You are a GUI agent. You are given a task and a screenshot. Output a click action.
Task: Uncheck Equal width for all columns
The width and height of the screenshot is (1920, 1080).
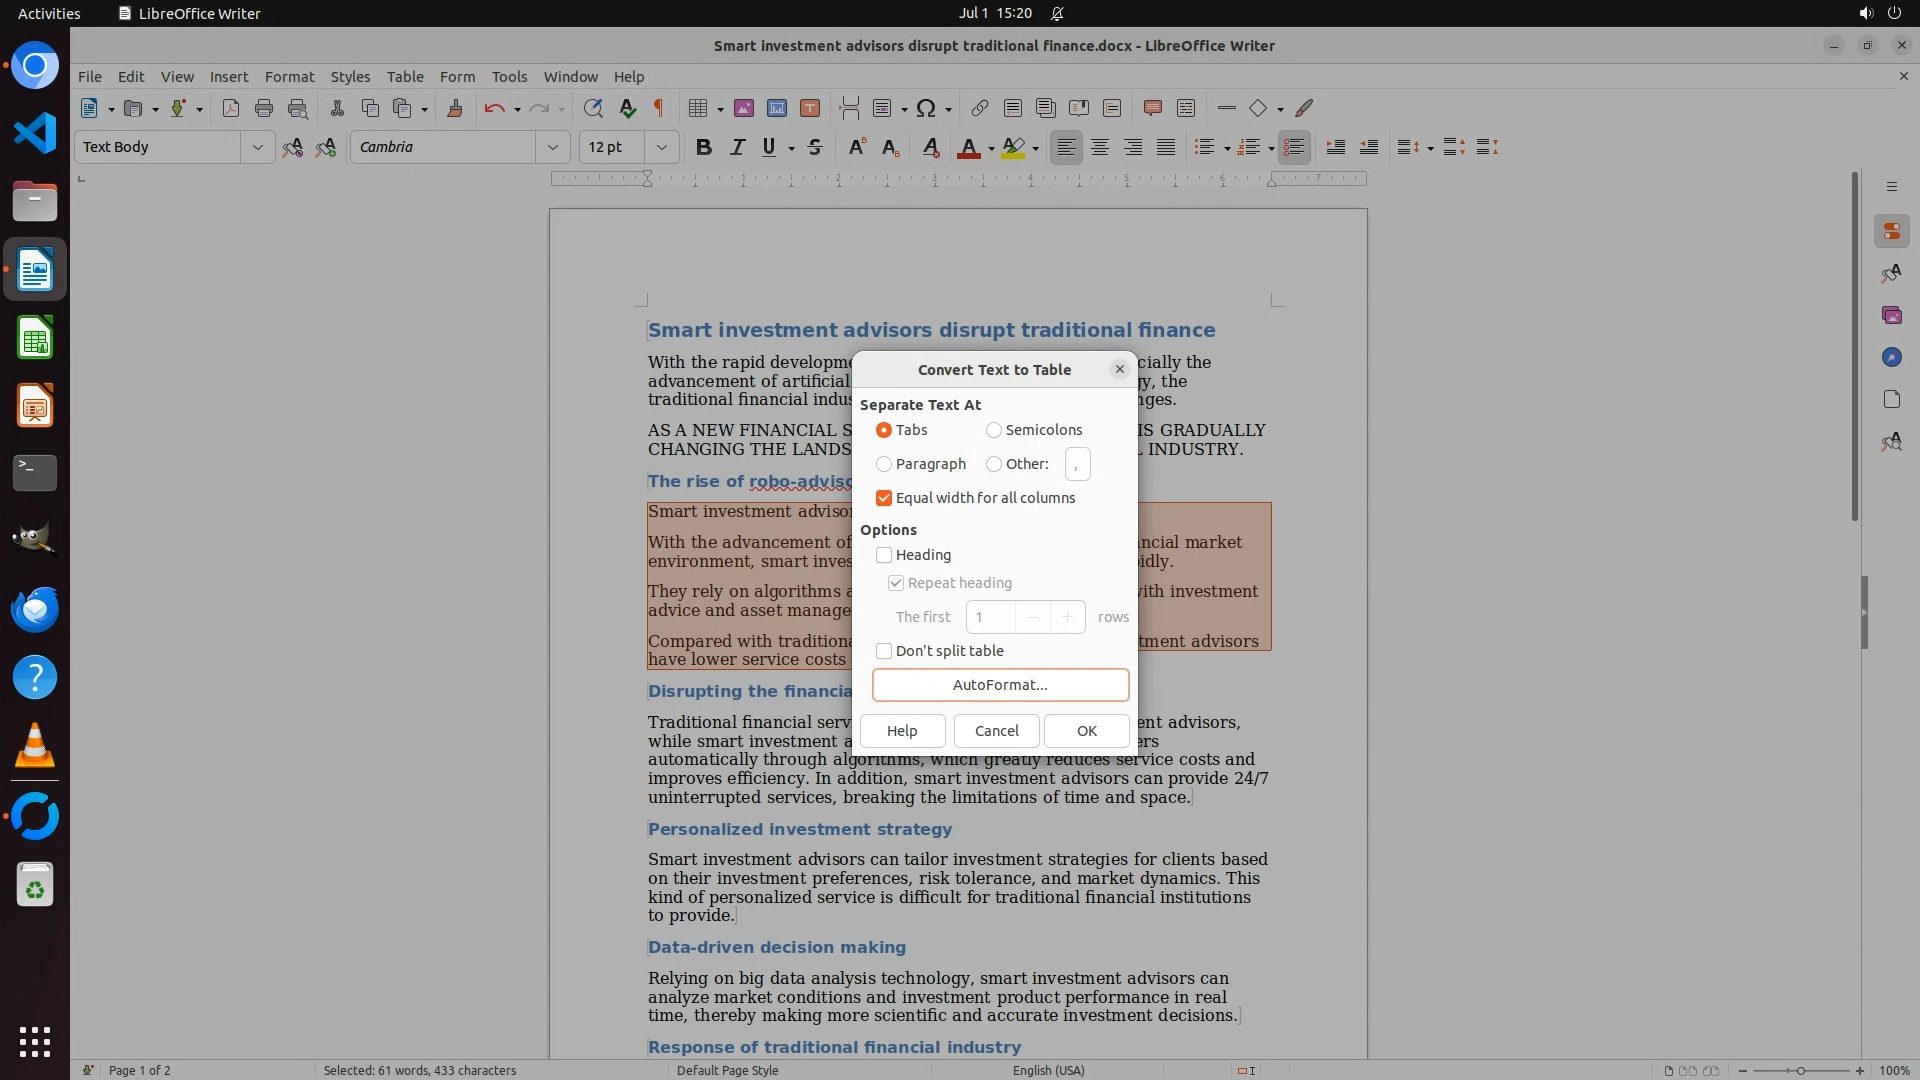884,498
